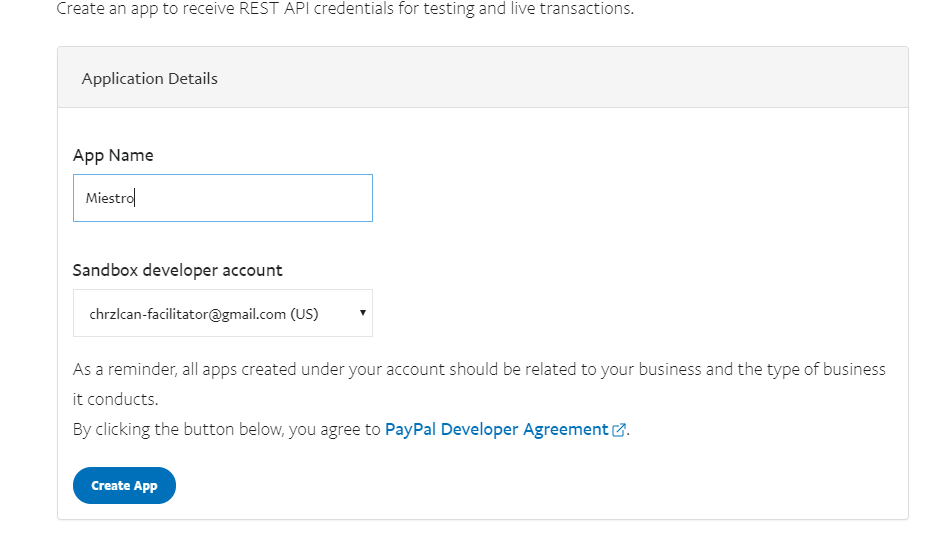Click the App Name label
Screen dimensions: 929x552
(113, 155)
